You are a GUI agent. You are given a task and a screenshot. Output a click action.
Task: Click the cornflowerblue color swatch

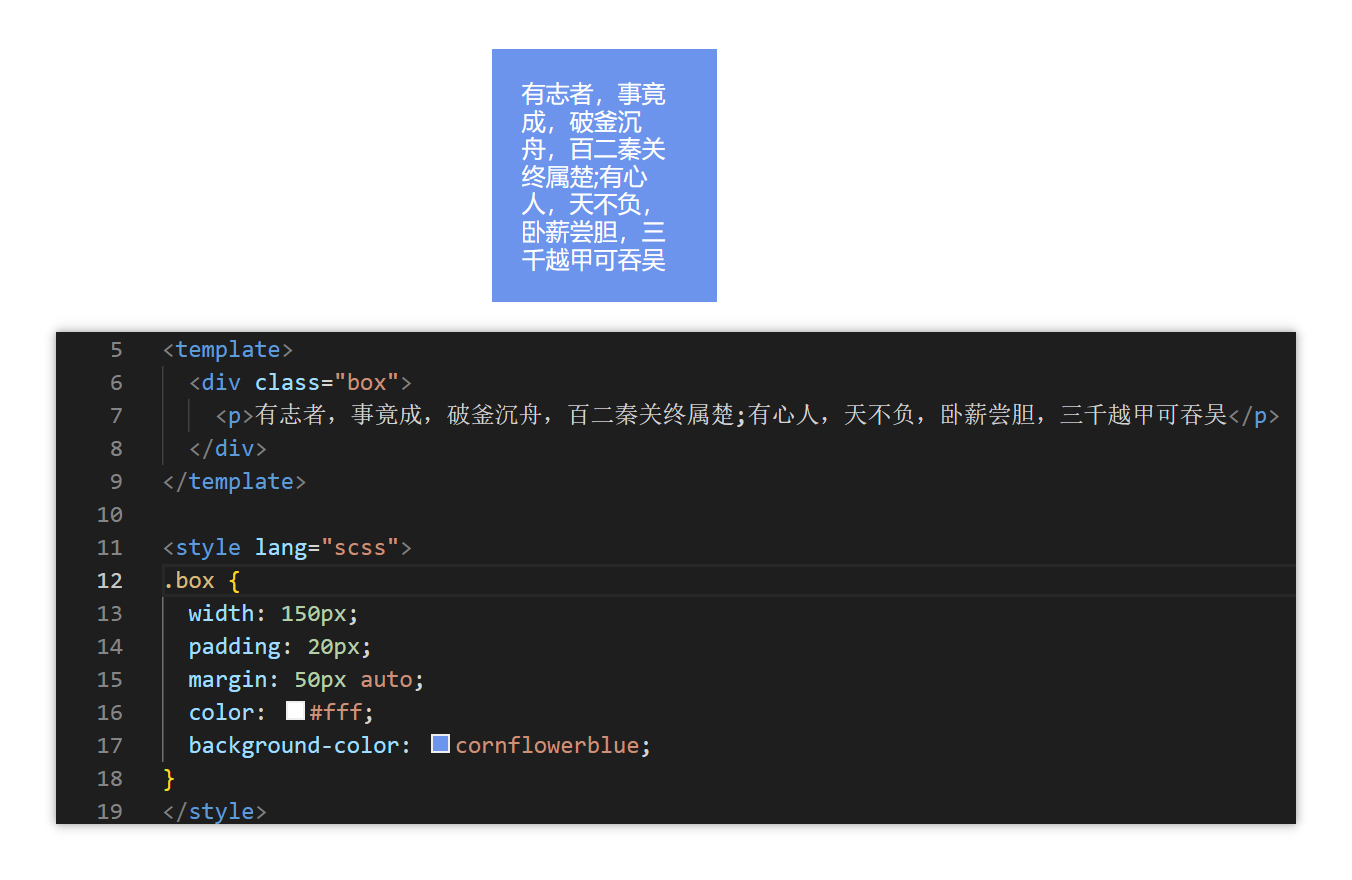click(x=440, y=744)
